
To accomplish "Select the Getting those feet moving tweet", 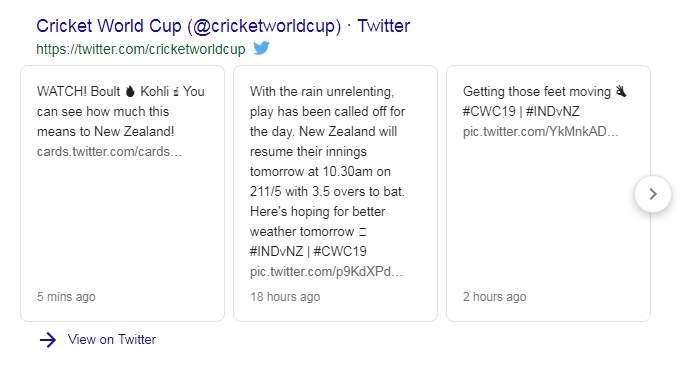I will 548,194.
